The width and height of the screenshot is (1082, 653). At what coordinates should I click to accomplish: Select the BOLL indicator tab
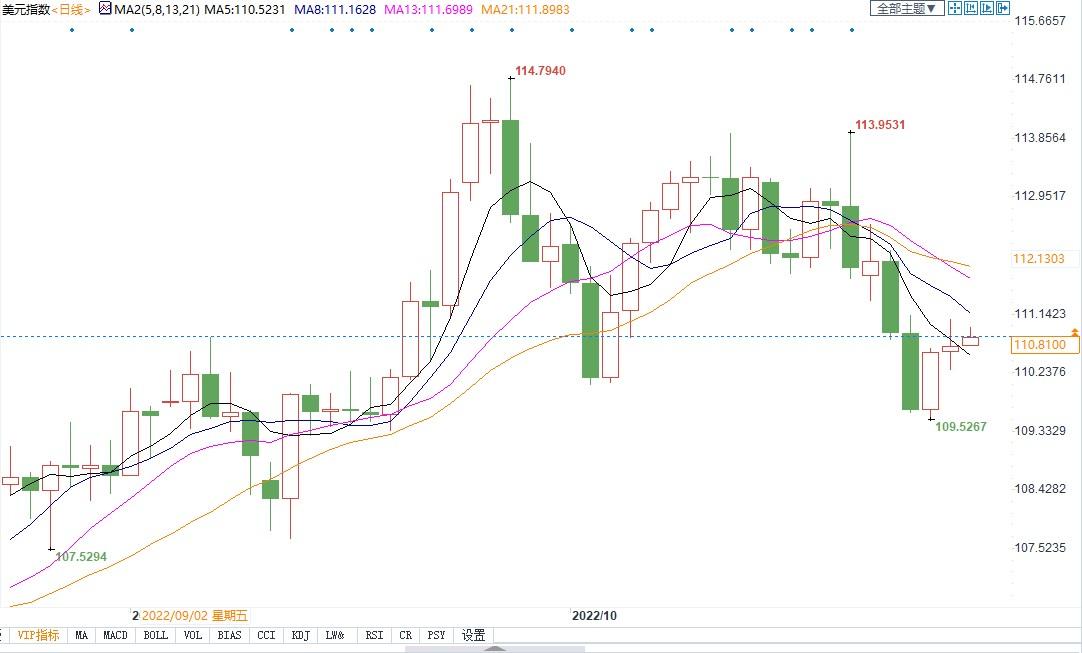[x=155, y=635]
